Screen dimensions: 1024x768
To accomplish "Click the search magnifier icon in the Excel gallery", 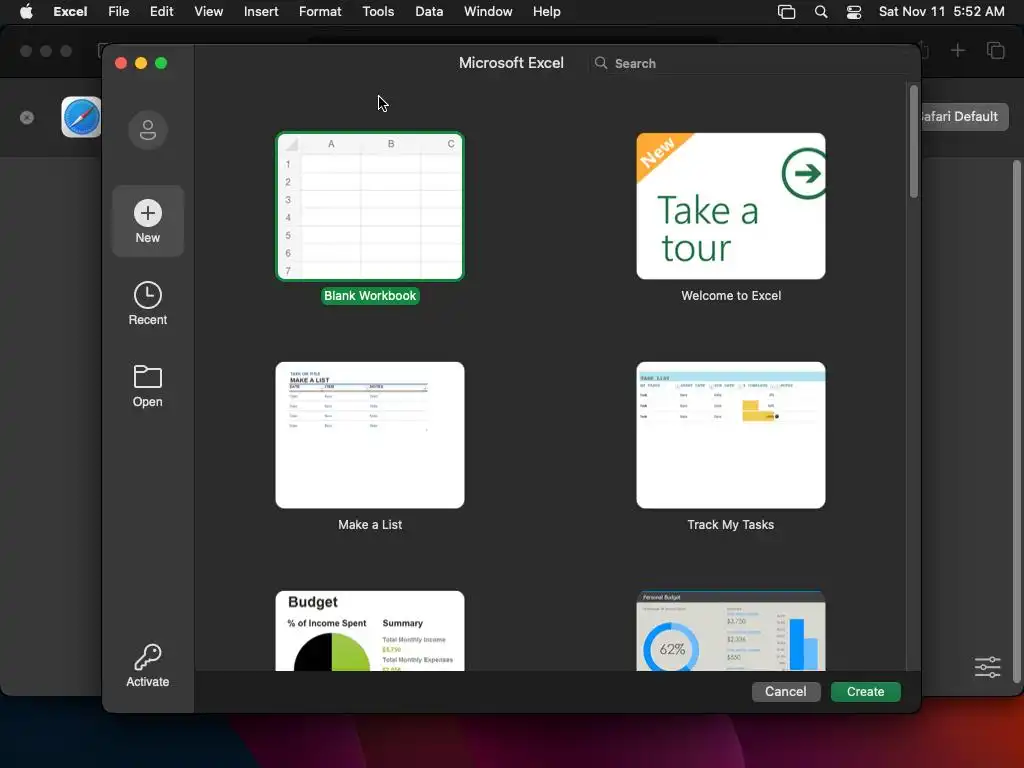I will tap(601, 63).
